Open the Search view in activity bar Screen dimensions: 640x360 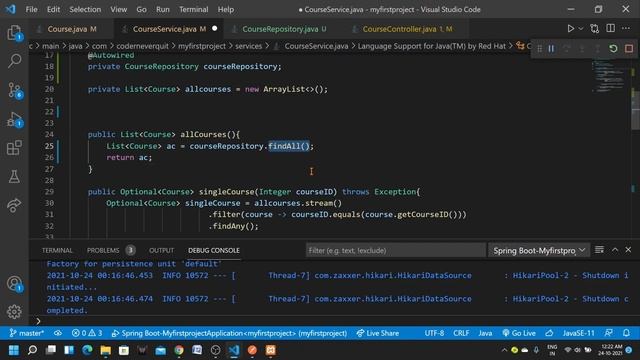(x=14, y=61)
